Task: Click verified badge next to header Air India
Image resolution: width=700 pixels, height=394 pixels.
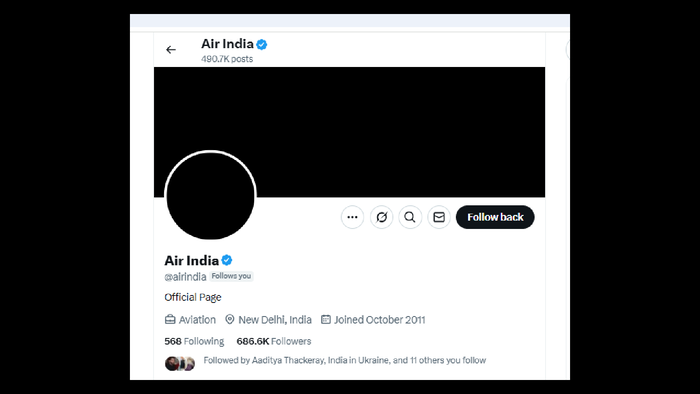Action: [262, 44]
